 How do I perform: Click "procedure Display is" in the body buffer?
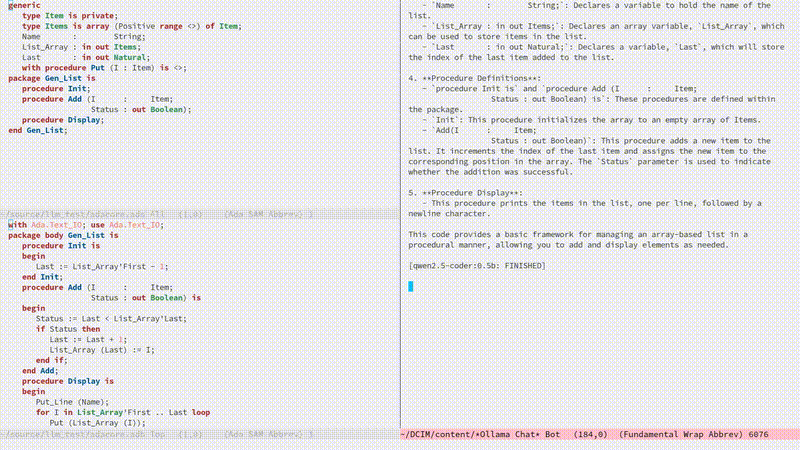pyautogui.click(x=68, y=381)
